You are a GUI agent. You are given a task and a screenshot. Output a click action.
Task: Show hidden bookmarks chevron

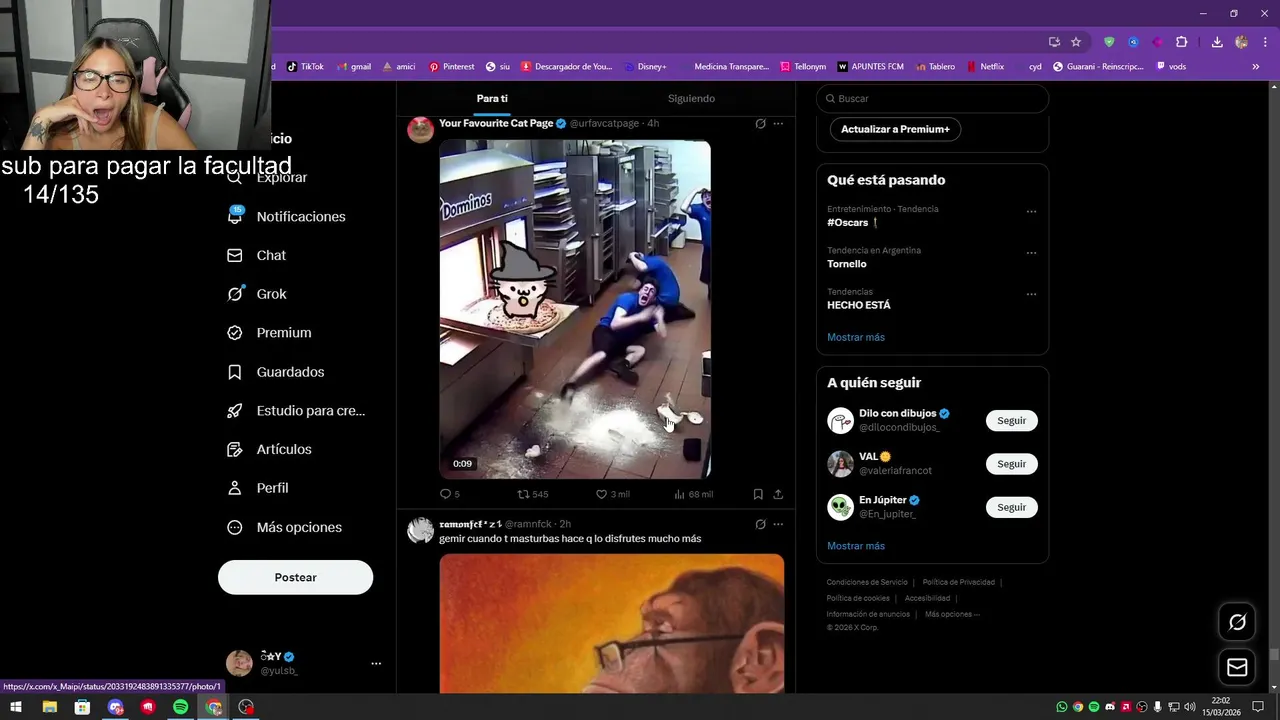click(x=1256, y=67)
